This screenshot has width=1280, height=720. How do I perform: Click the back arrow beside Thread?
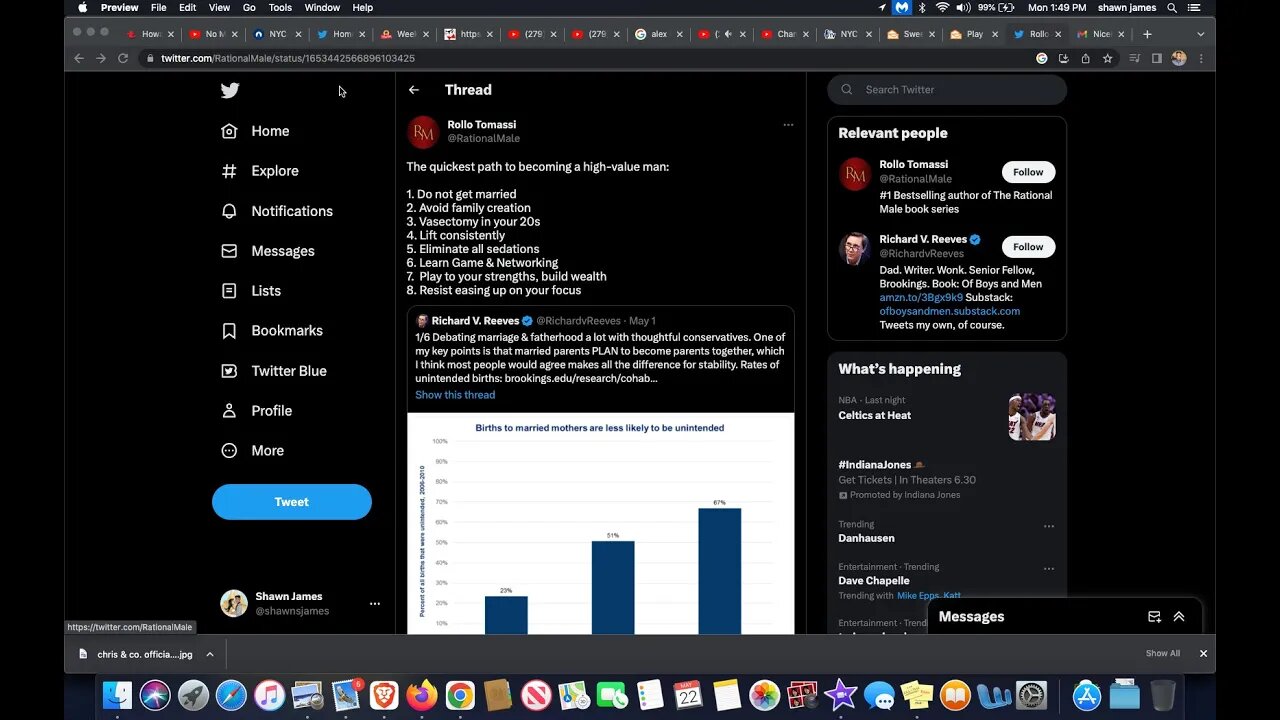pyautogui.click(x=414, y=90)
